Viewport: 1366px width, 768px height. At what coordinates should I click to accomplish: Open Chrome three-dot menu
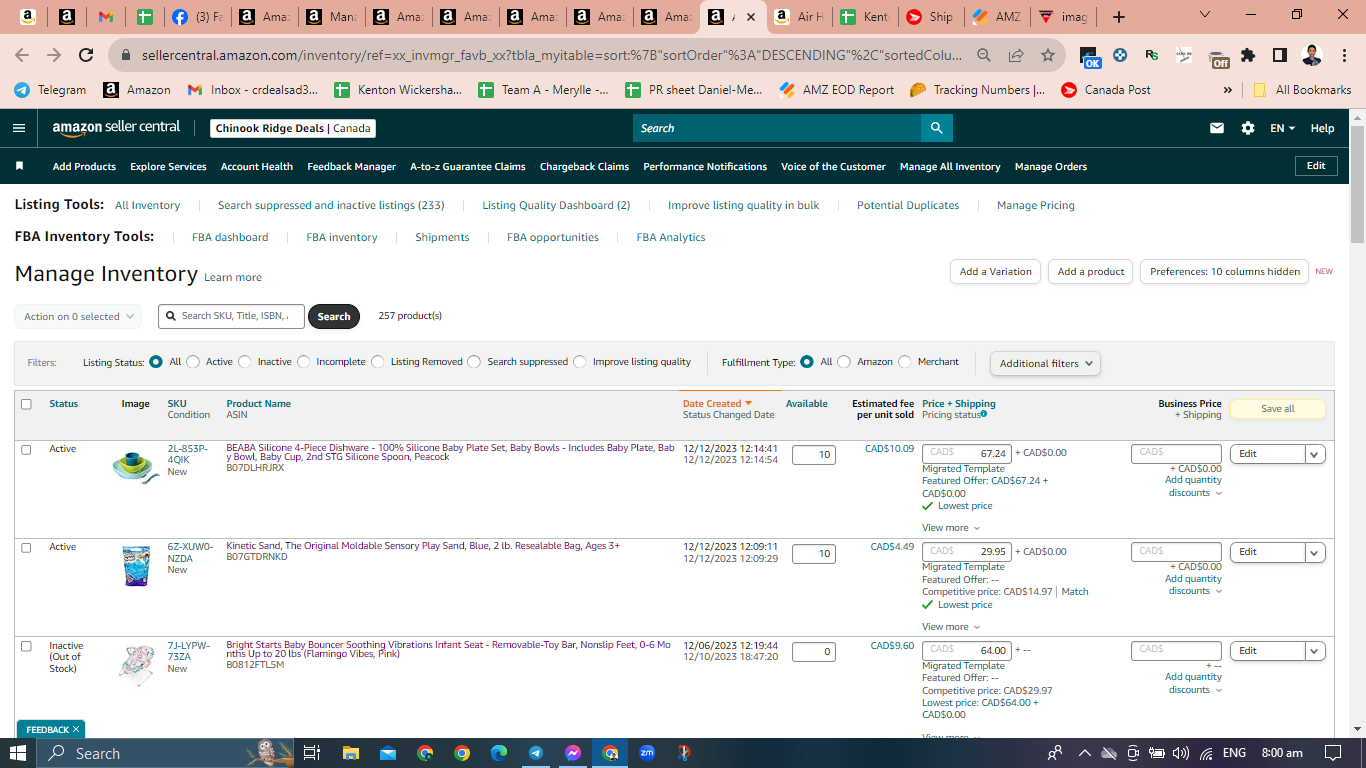tap(1345, 55)
